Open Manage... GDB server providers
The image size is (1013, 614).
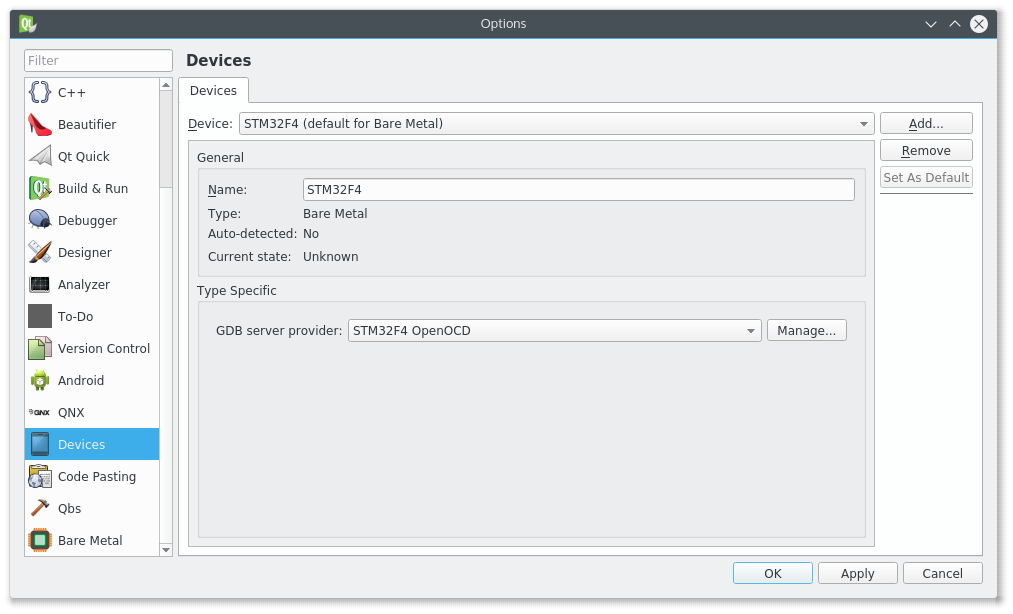806,330
